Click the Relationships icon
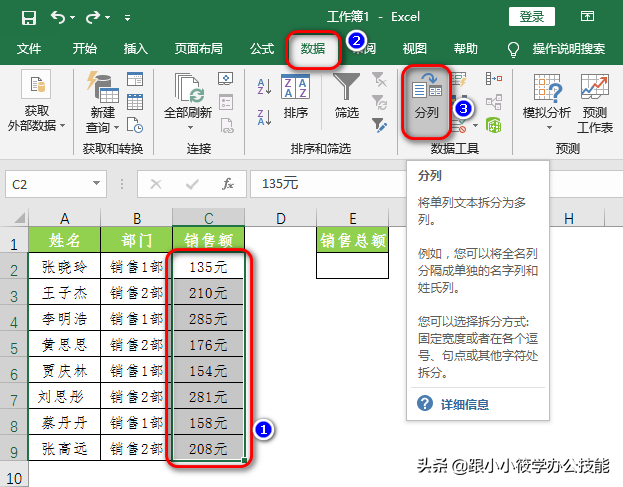623x487 pixels. 493,102
